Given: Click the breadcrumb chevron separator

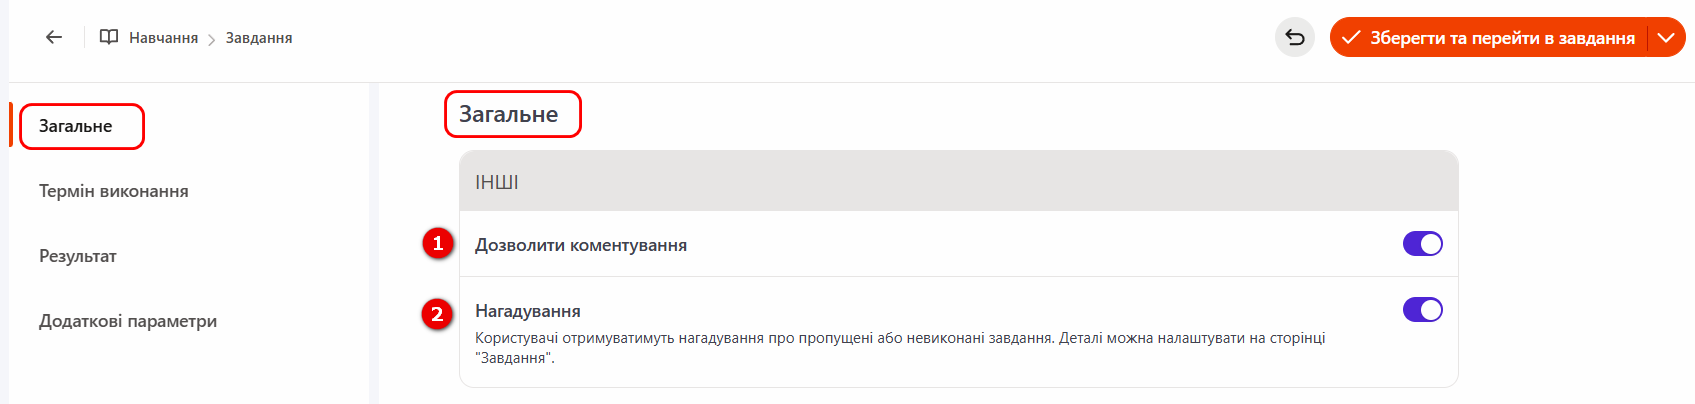Looking at the screenshot, I should pyautogui.click(x=212, y=39).
